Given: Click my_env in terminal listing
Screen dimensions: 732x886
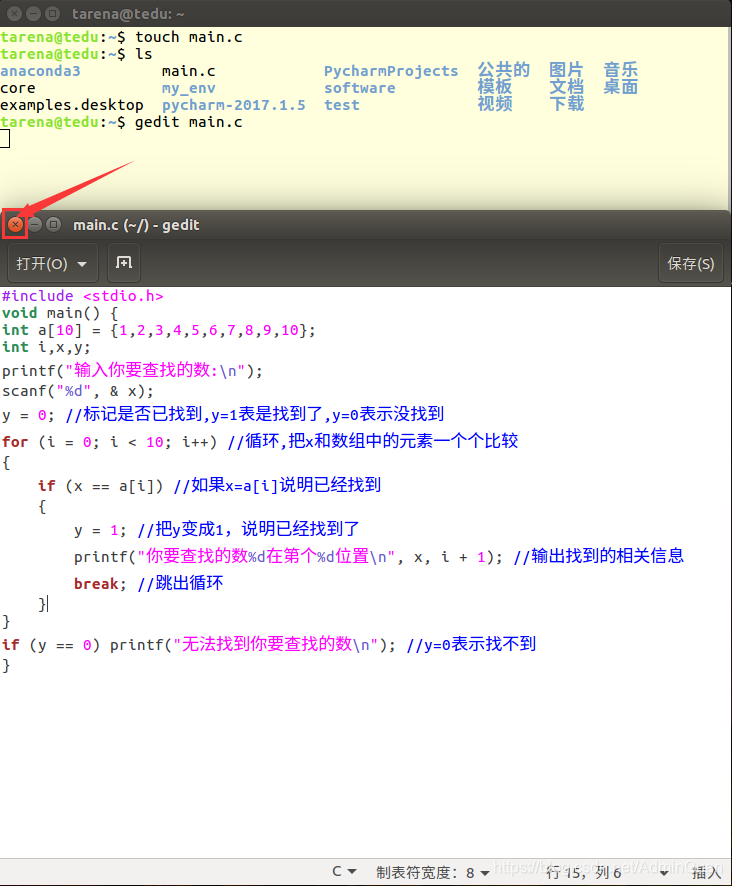Looking at the screenshot, I should pos(188,89).
